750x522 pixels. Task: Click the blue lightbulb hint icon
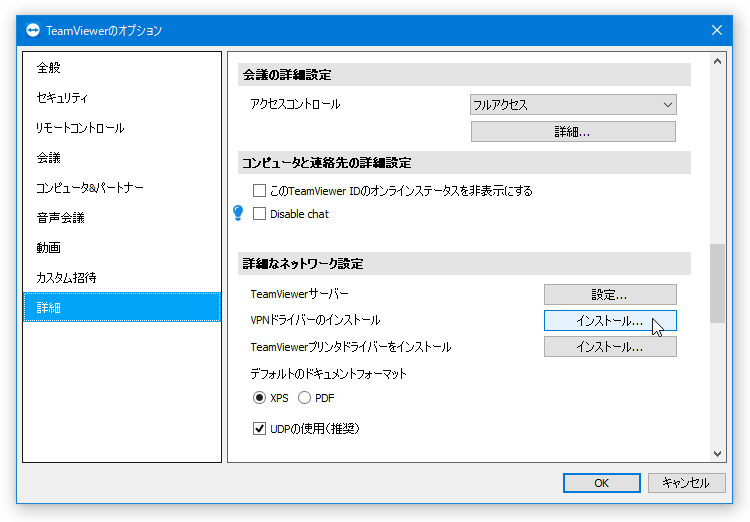238,213
